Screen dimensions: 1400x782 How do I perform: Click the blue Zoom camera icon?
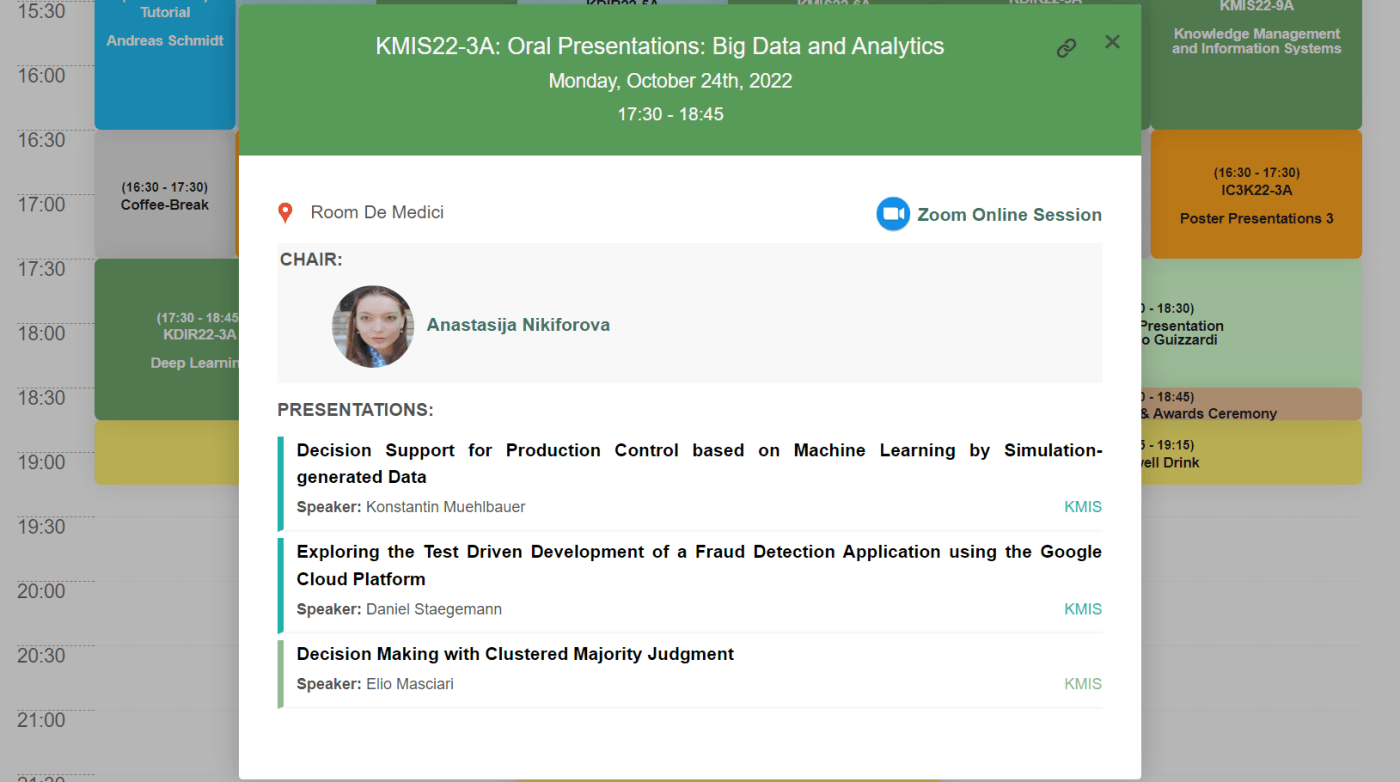[x=892, y=214]
